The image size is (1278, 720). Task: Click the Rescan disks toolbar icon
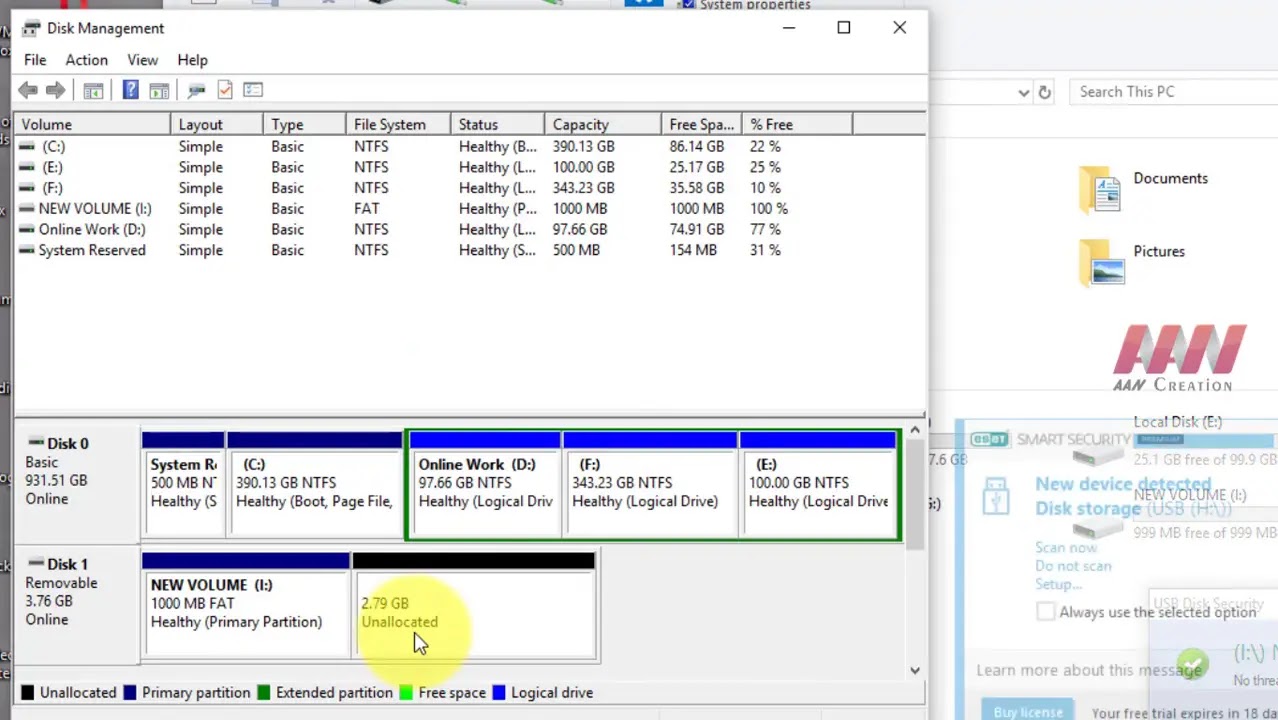(x=196, y=91)
